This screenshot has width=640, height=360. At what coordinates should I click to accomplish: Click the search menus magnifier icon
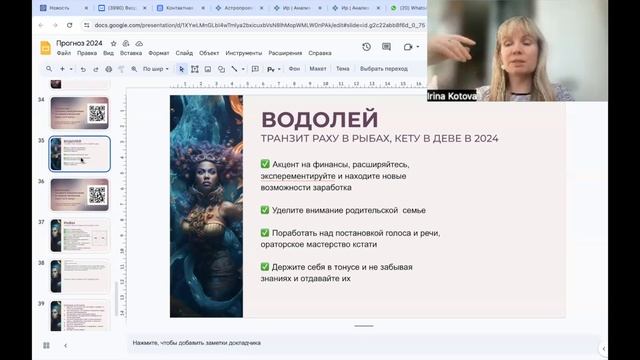click(49, 69)
